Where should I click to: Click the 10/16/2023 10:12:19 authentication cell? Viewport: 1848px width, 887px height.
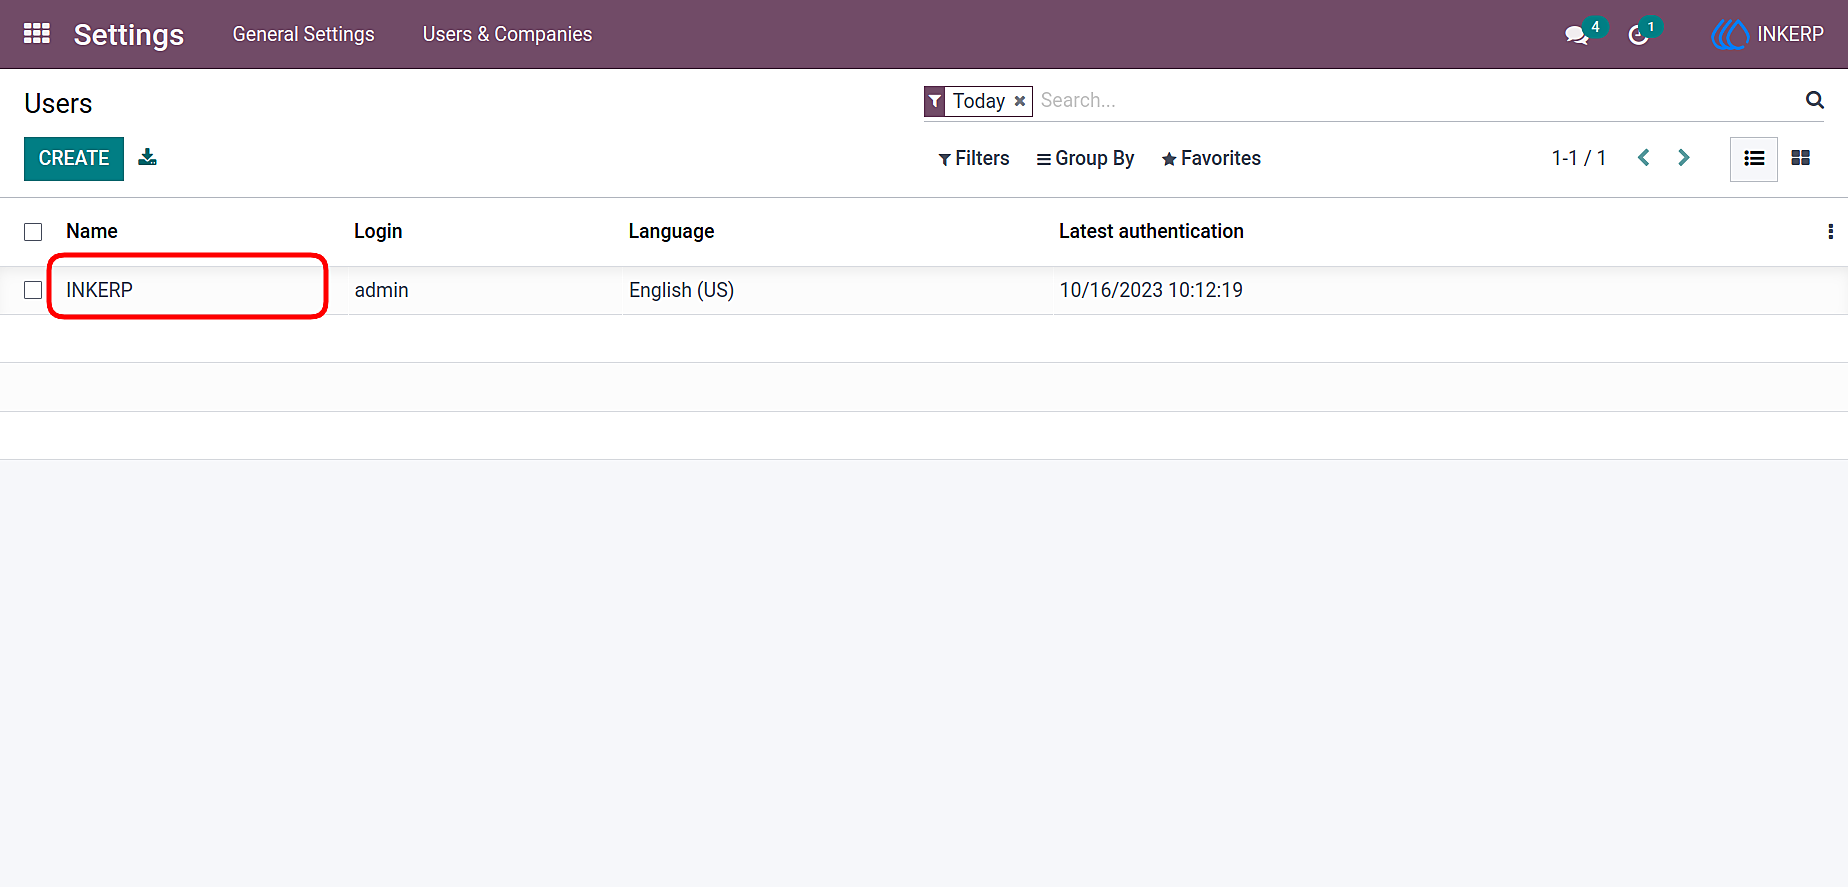[1151, 290]
